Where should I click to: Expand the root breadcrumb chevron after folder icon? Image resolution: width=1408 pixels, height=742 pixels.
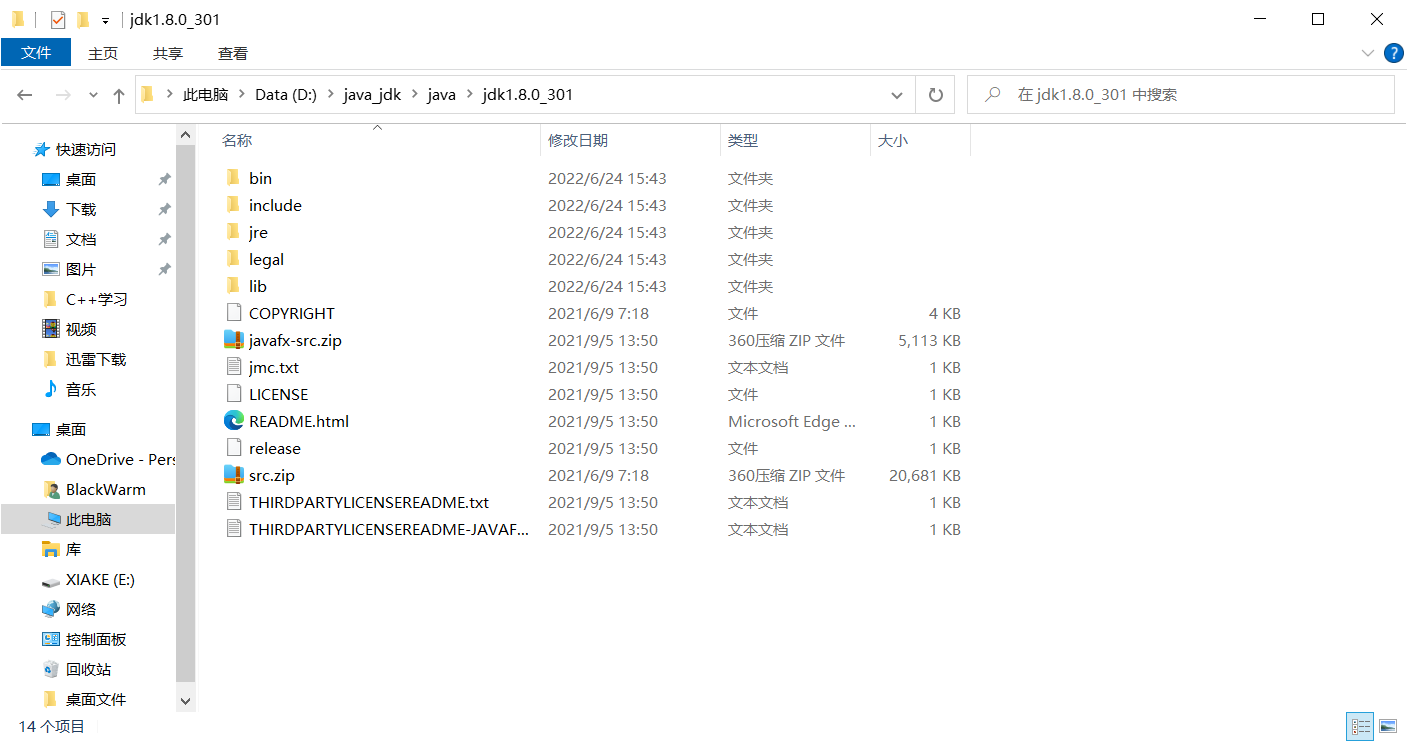click(x=170, y=95)
